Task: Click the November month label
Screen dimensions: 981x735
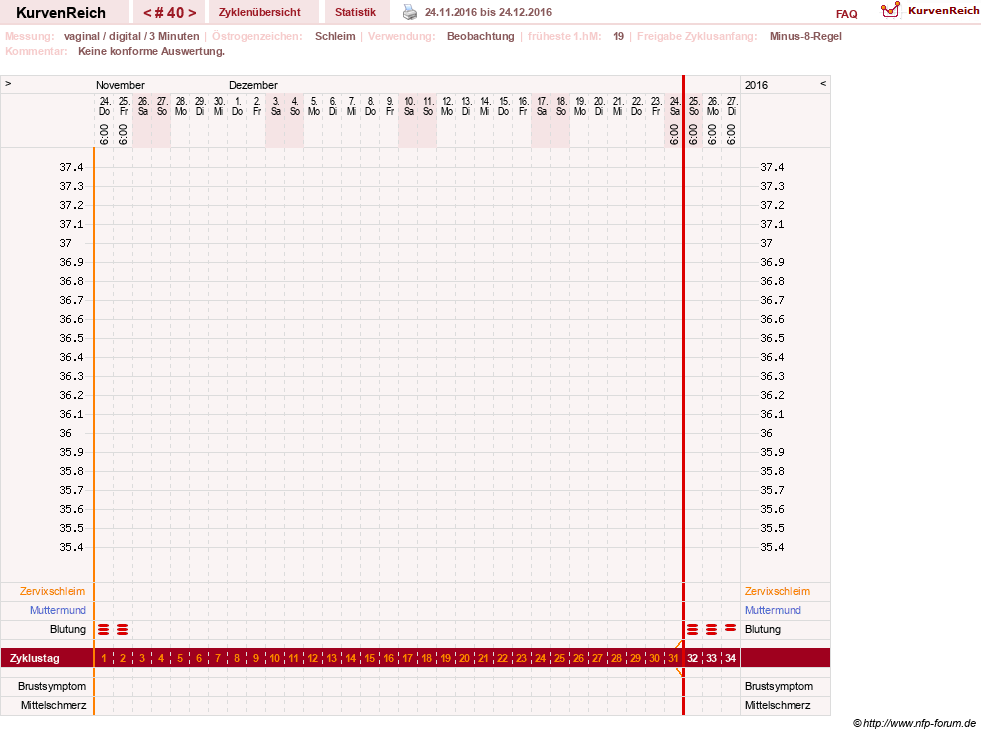Action: click(x=120, y=85)
